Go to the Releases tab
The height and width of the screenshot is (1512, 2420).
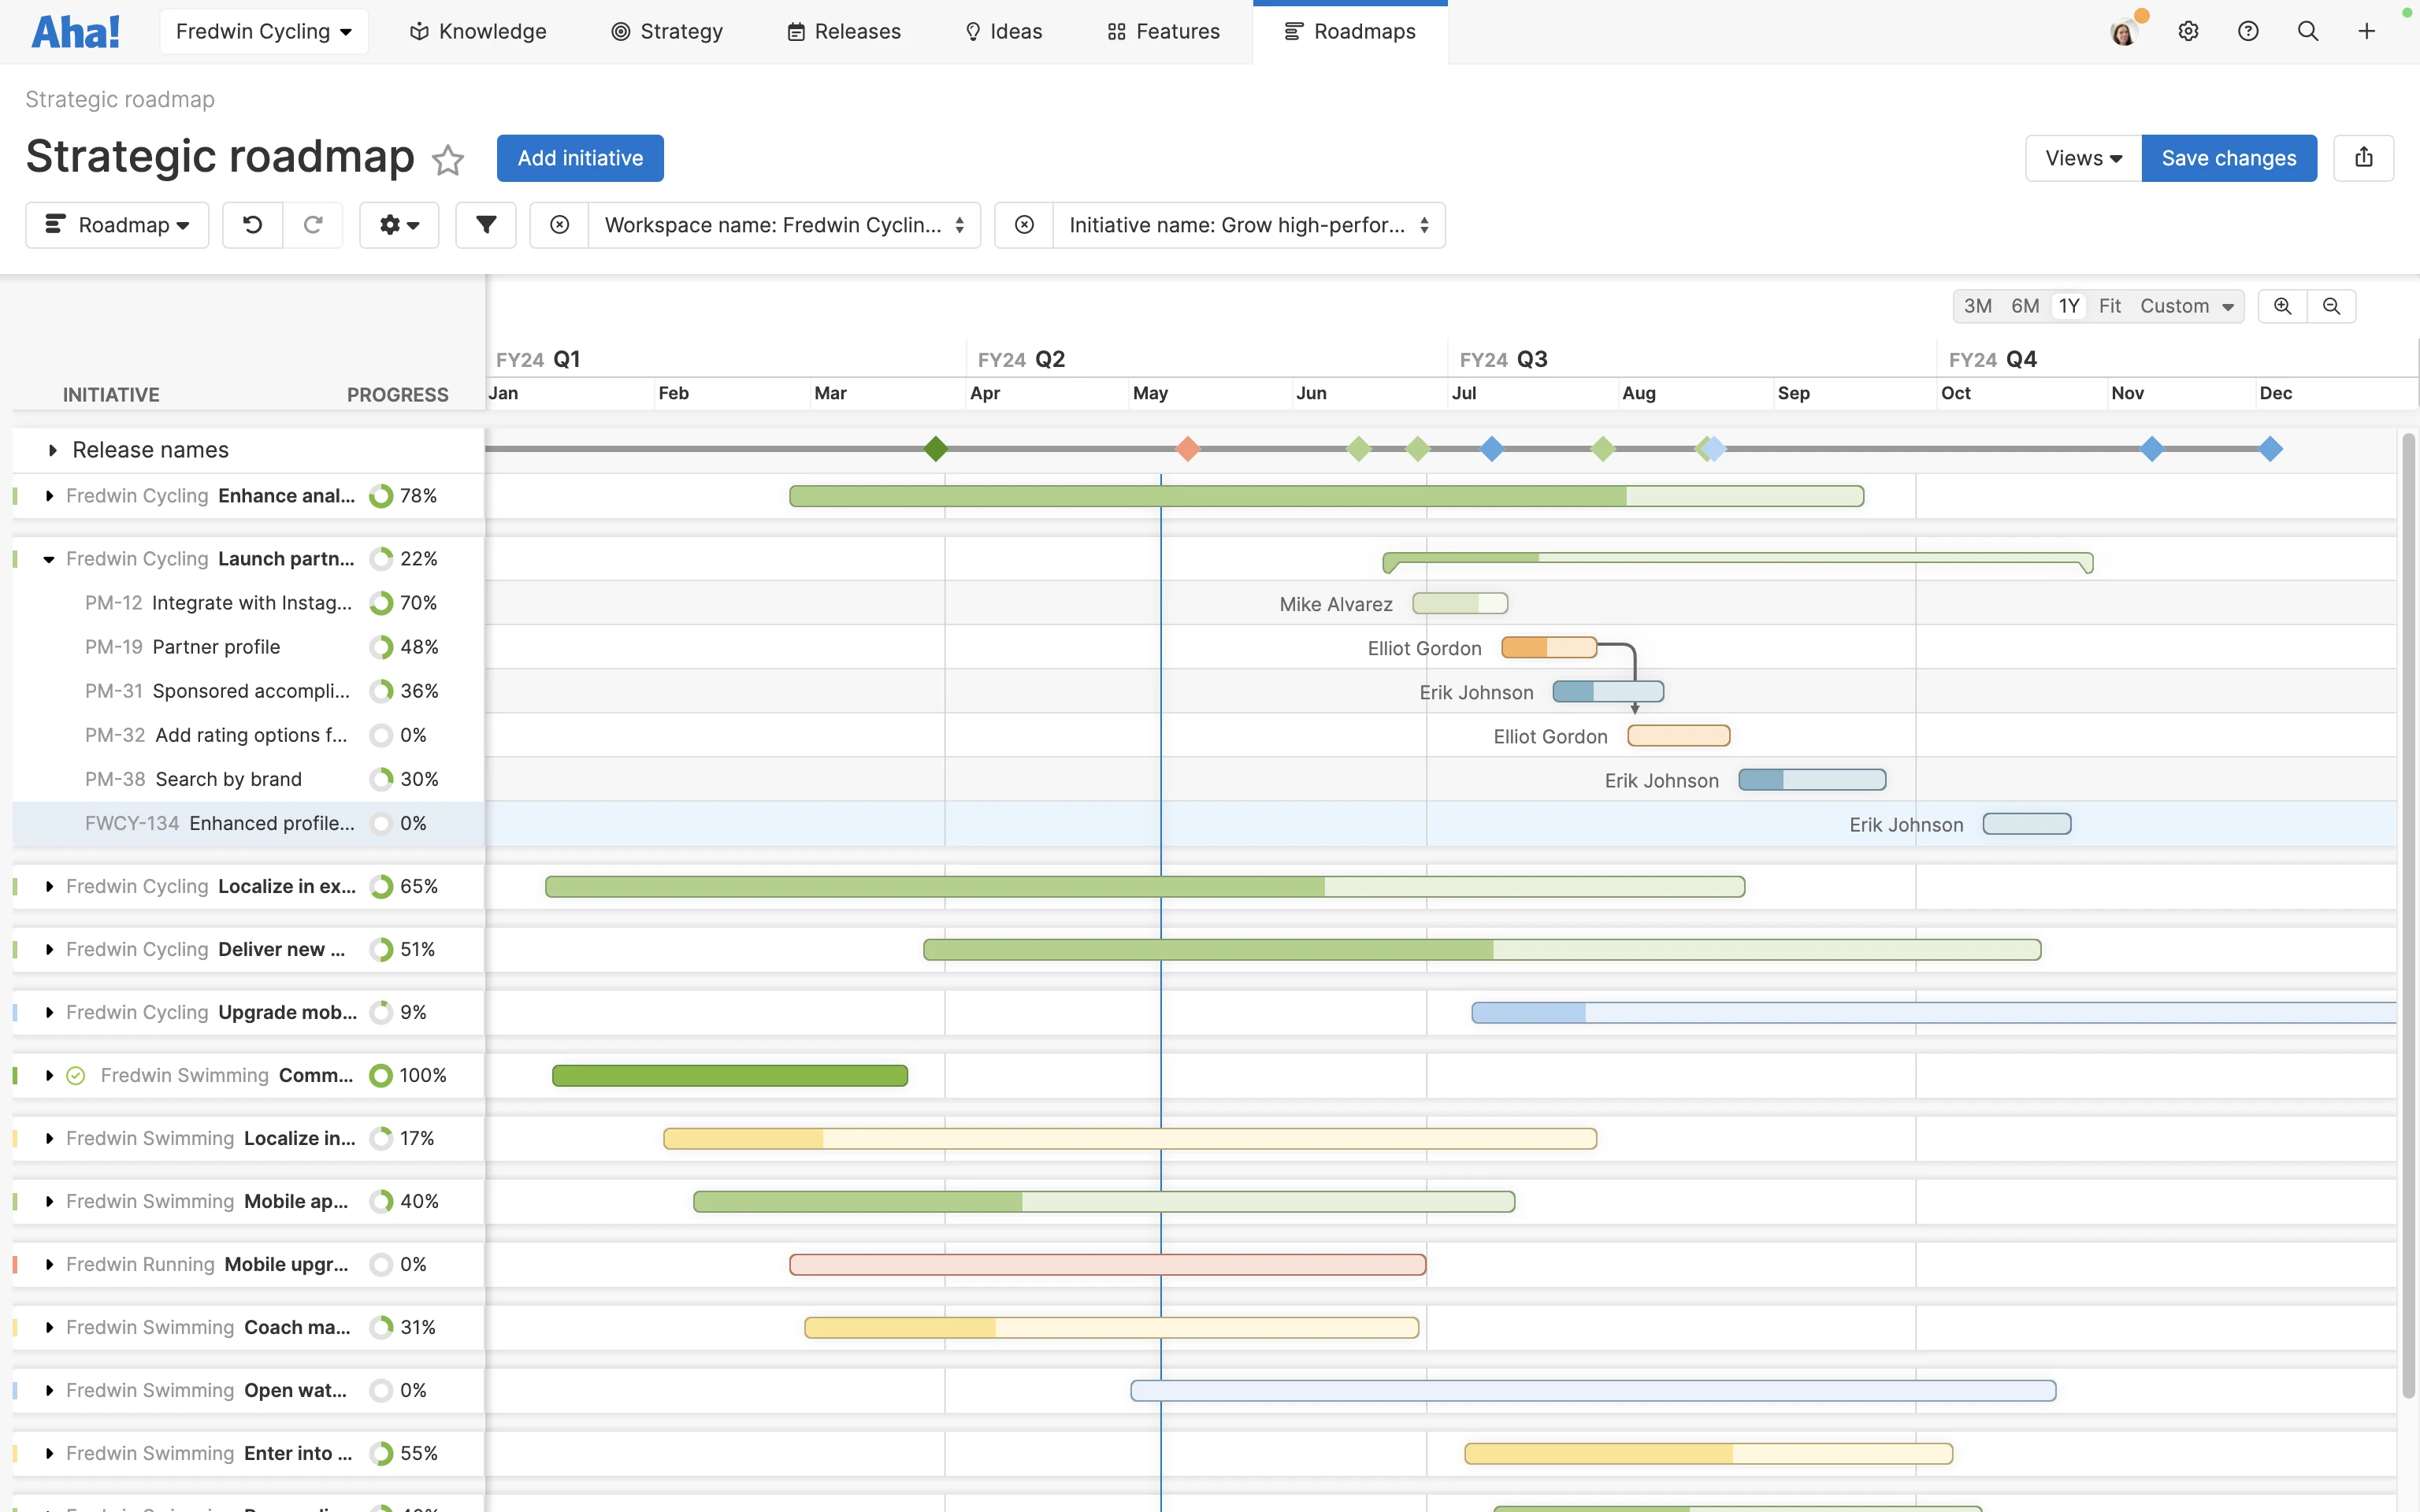pos(844,31)
